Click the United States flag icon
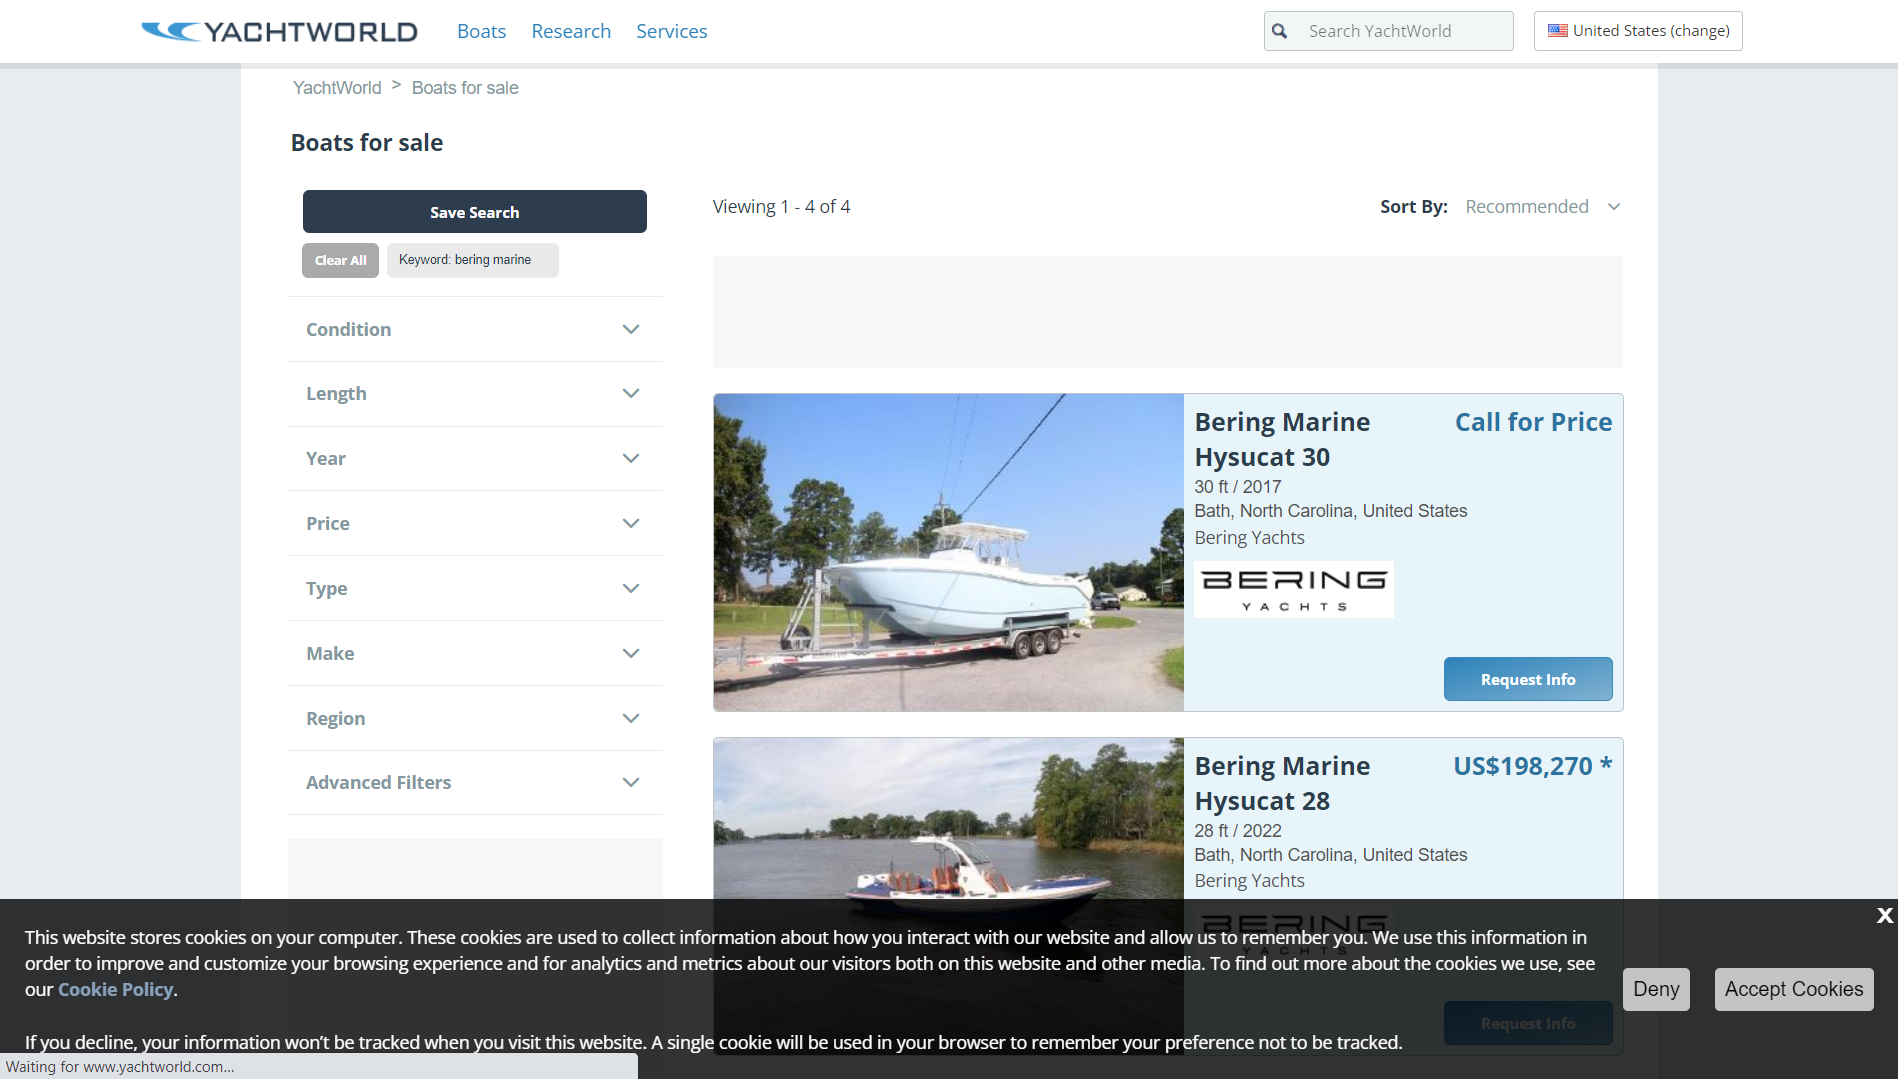Screen dimensions: 1898x1079 (x=1557, y=31)
